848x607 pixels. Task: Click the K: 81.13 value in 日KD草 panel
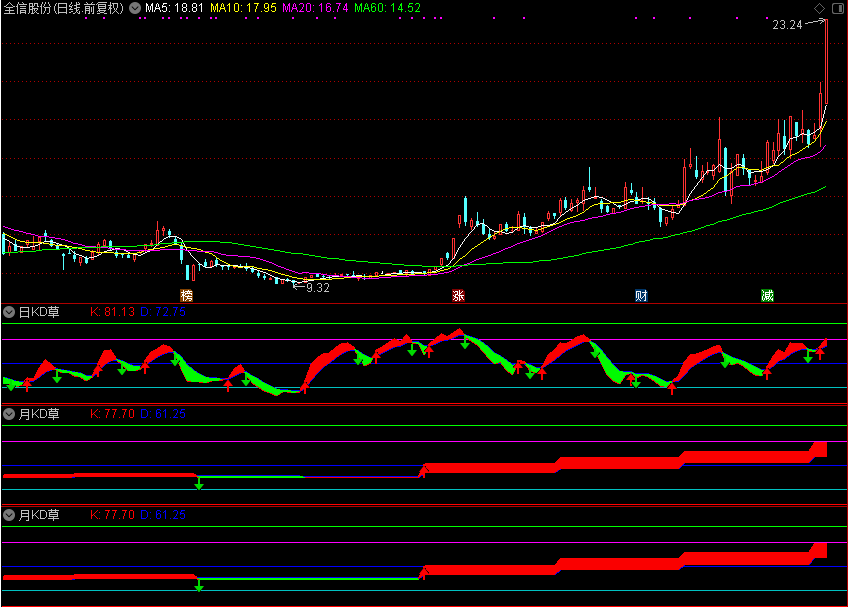(x=112, y=312)
